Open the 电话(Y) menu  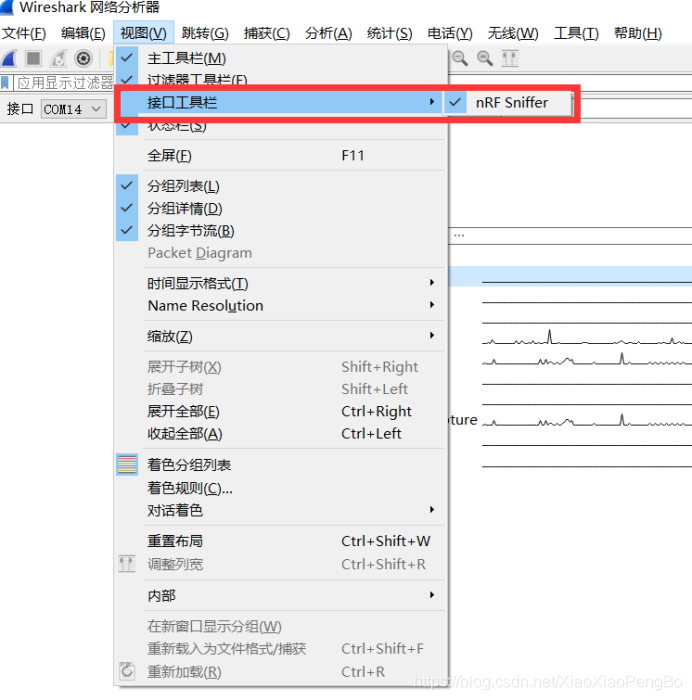coord(450,33)
